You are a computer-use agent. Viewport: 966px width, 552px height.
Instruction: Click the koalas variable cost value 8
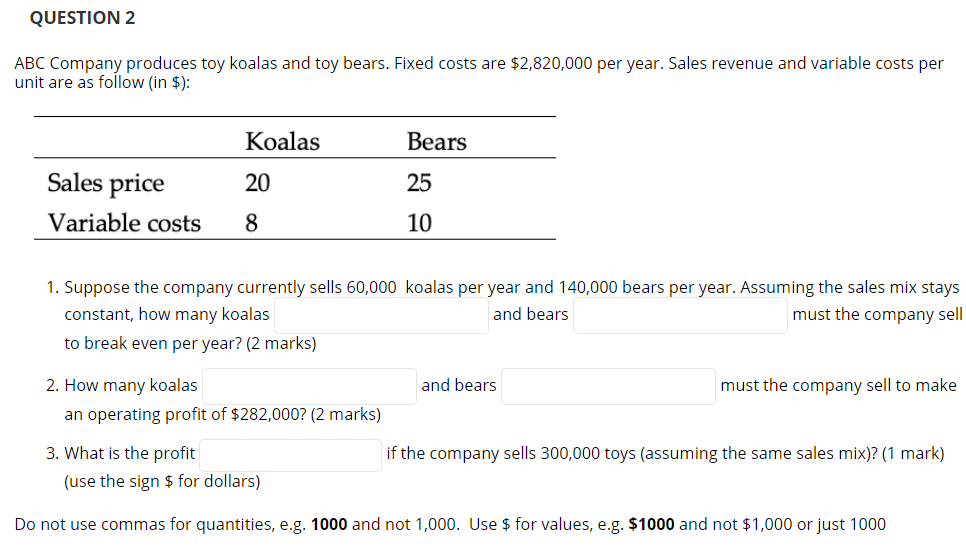click(252, 223)
